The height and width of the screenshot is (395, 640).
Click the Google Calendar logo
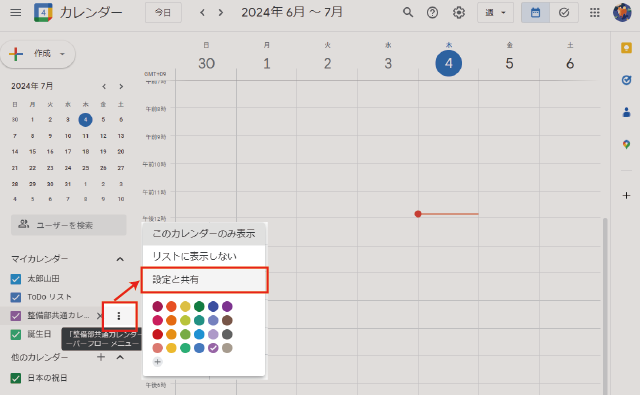click(43, 13)
